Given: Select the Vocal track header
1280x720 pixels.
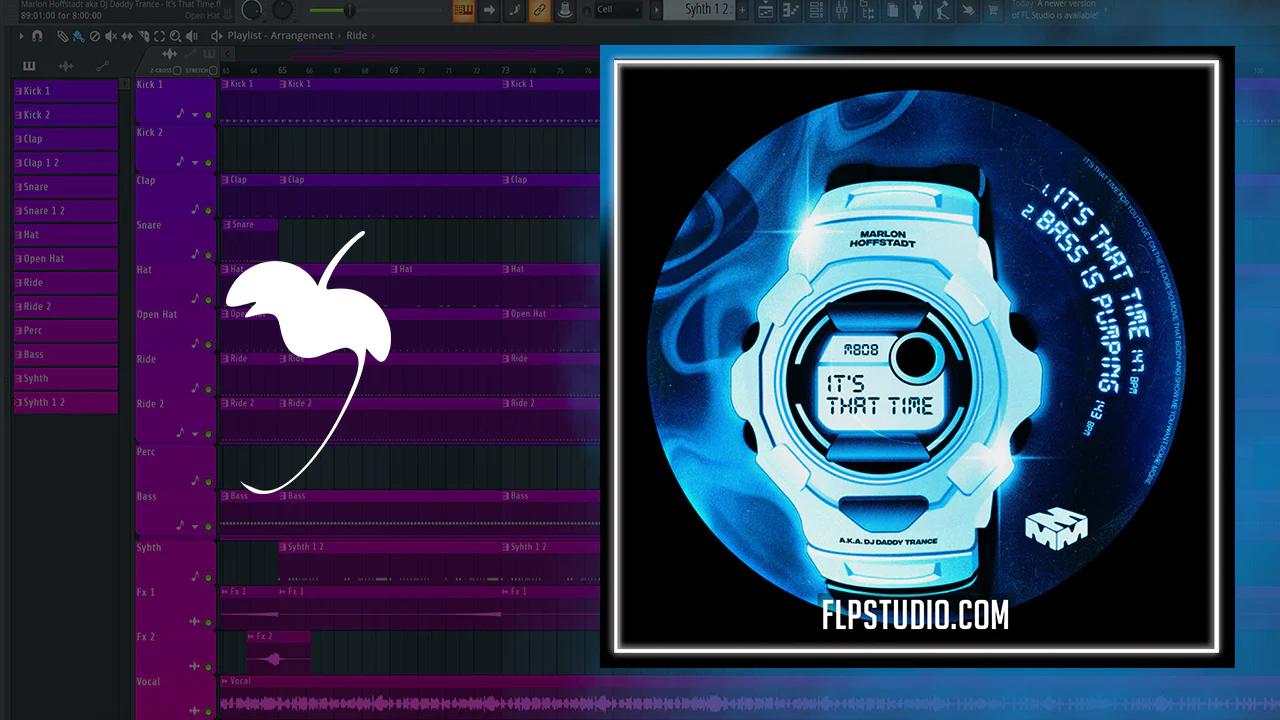Looking at the screenshot, I should click(x=175, y=696).
